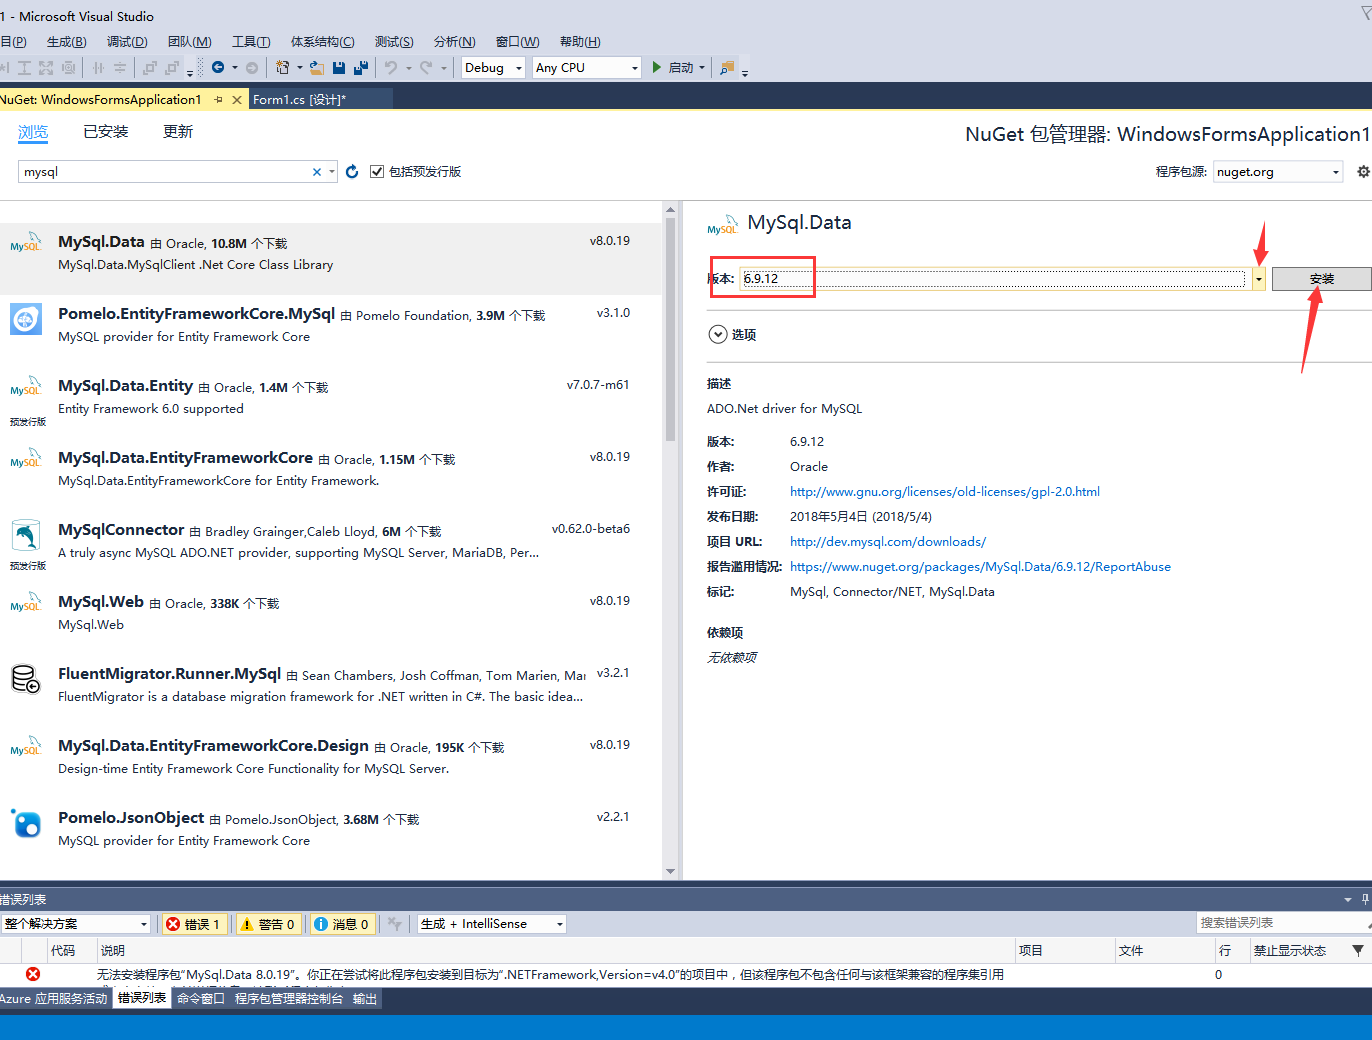
Task: Open the NuGet package source settings gear
Action: point(1363,171)
